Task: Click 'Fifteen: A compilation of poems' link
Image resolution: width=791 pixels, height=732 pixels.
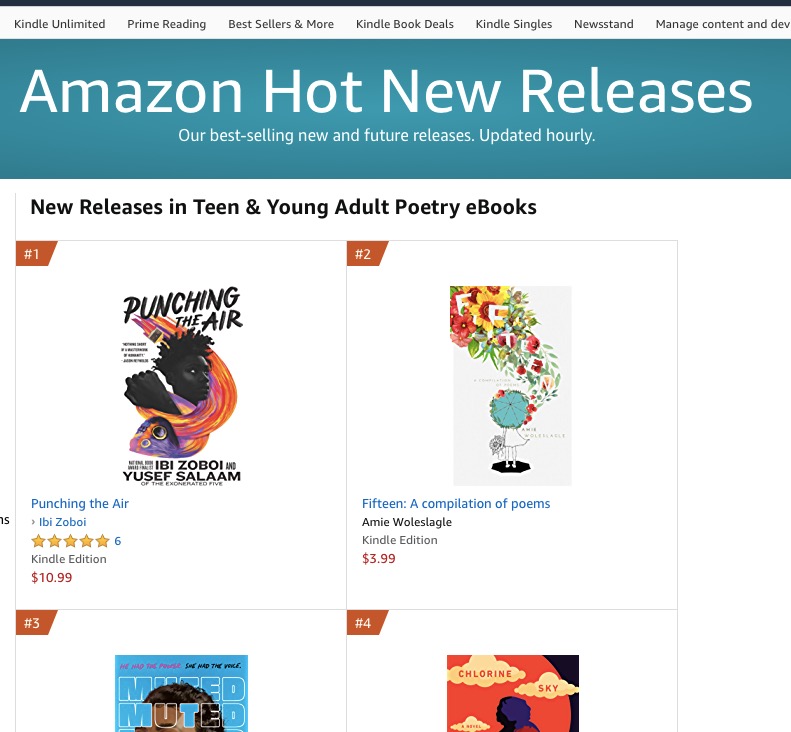Action: (x=456, y=504)
